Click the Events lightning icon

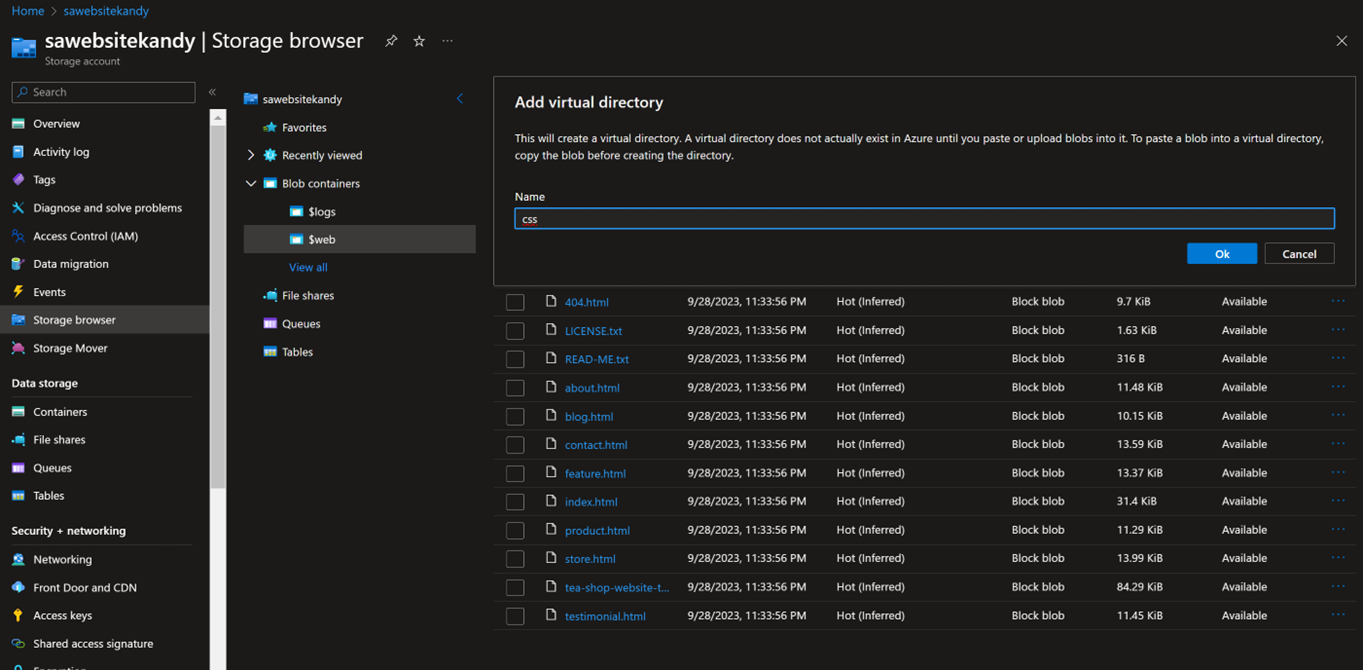pos(18,292)
